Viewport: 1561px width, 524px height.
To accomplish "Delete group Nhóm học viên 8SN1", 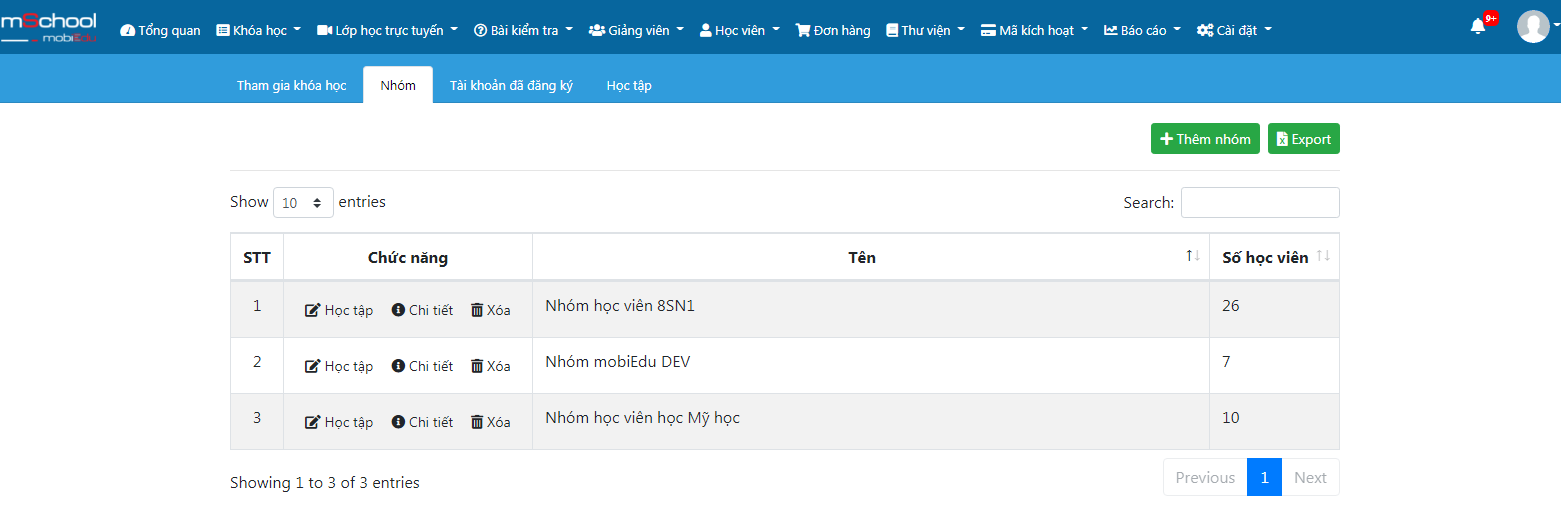I will [490, 310].
